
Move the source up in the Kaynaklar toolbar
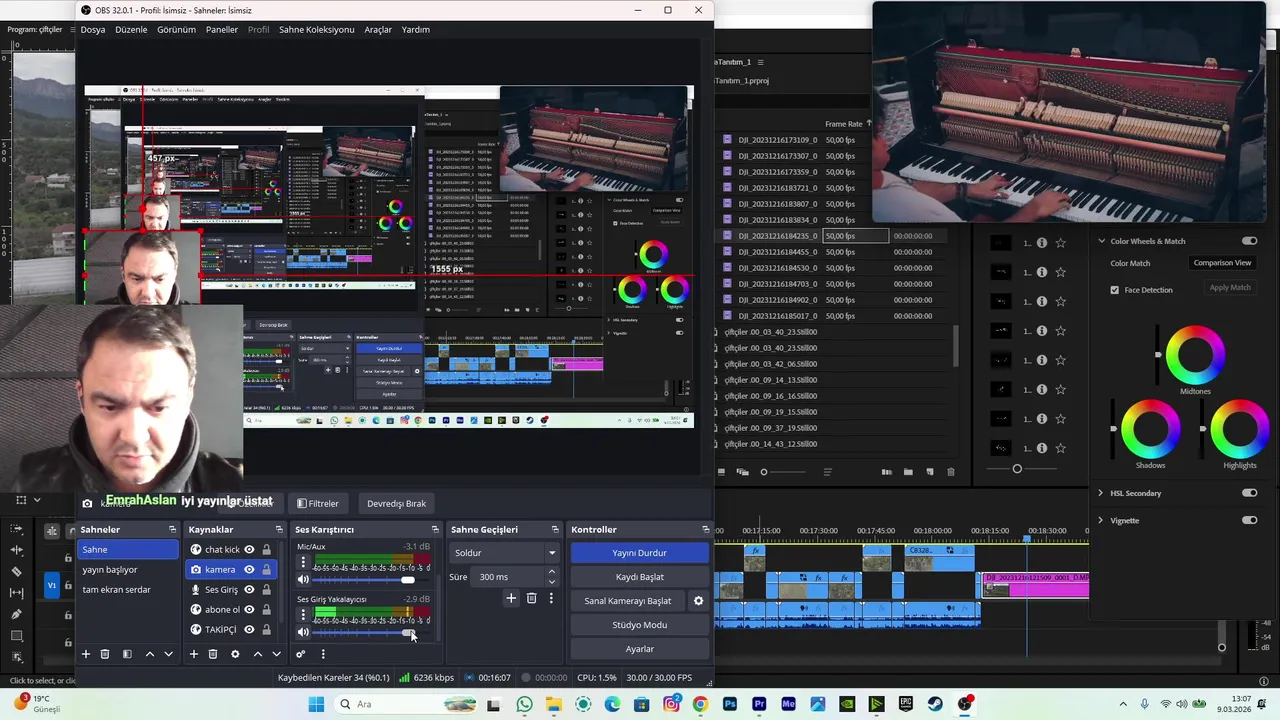[258, 654]
